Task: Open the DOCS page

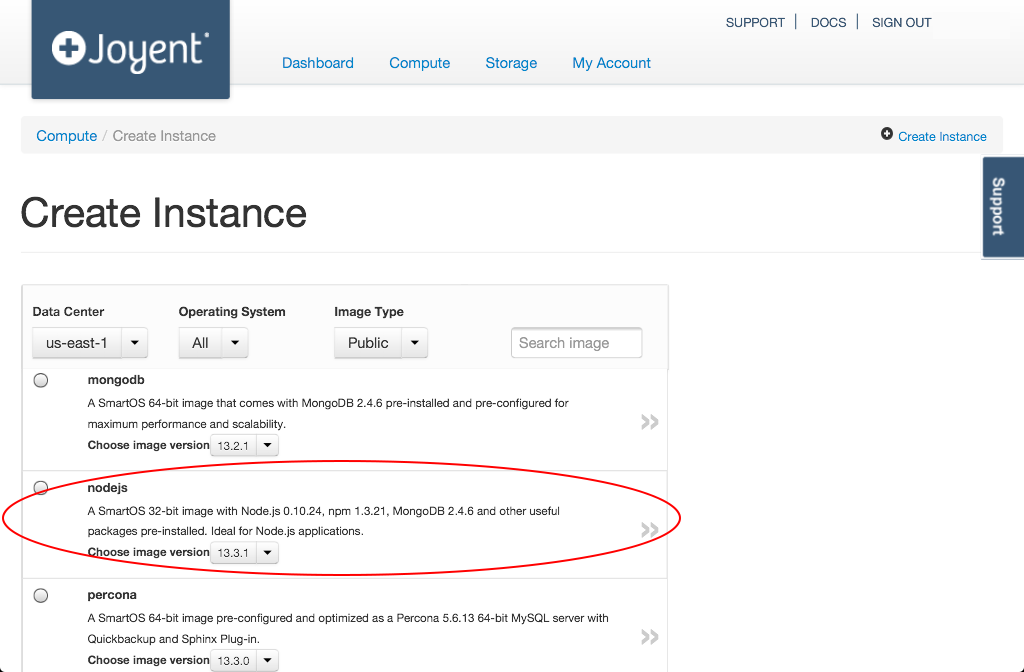Action: tap(828, 22)
